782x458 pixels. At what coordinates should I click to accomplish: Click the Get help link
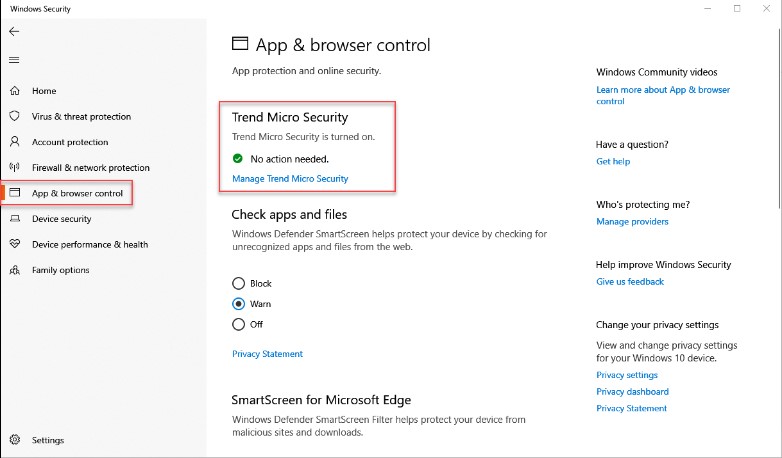(x=613, y=161)
